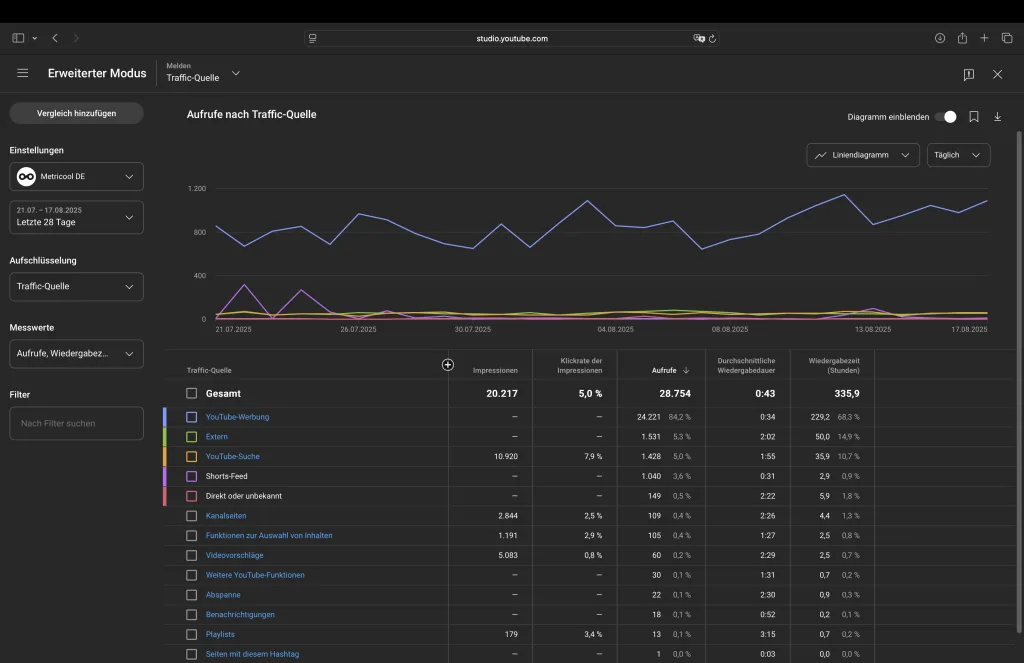Viewport: 1024px width, 663px height.
Task: Click the send feedback icon
Action: (x=968, y=74)
